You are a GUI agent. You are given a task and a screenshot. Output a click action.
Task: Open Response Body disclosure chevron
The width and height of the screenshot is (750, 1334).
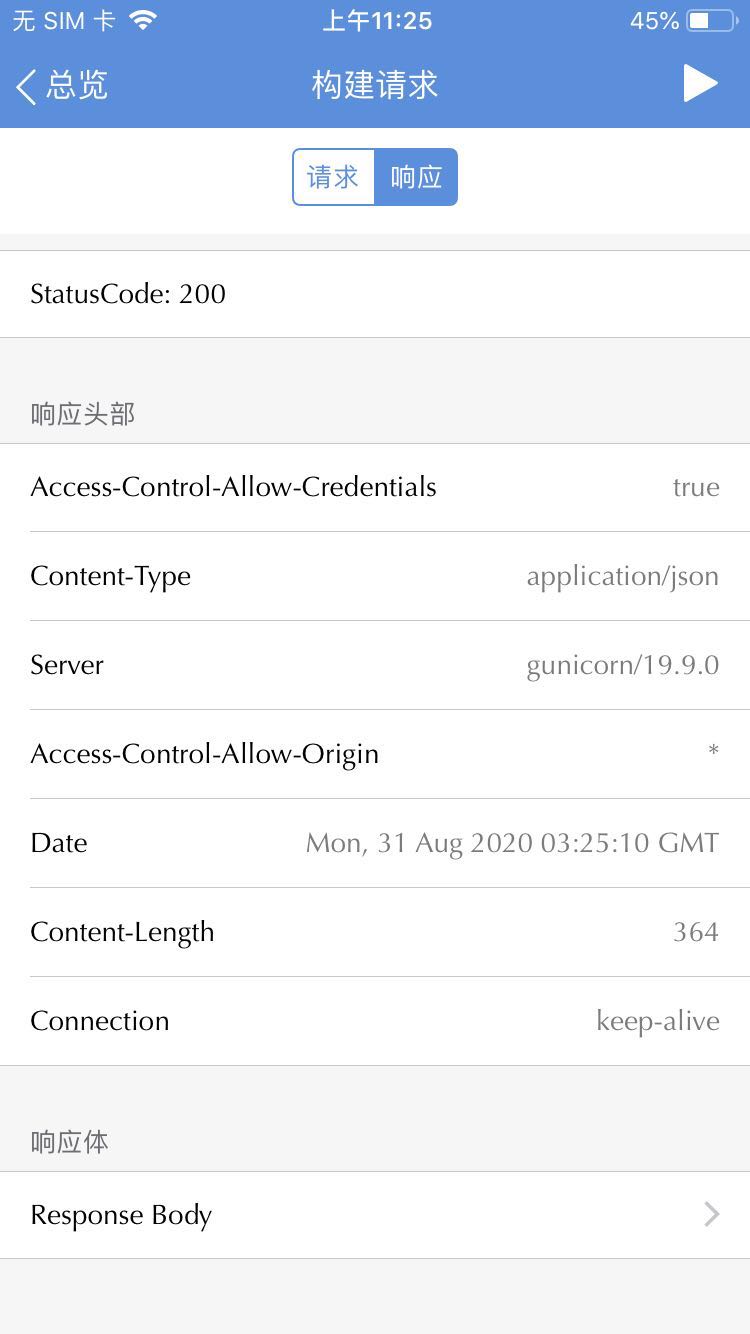click(x=711, y=1215)
